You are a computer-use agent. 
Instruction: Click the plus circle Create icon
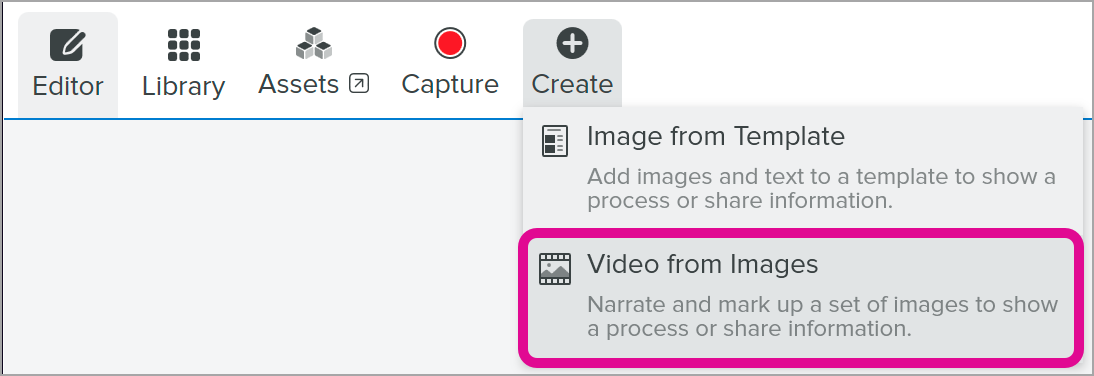point(572,44)
